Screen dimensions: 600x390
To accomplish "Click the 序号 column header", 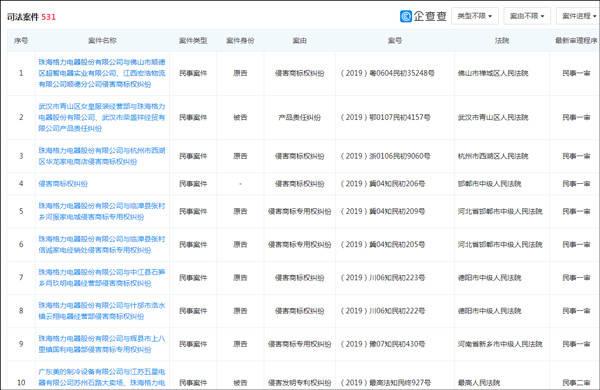I will [21, 40].
